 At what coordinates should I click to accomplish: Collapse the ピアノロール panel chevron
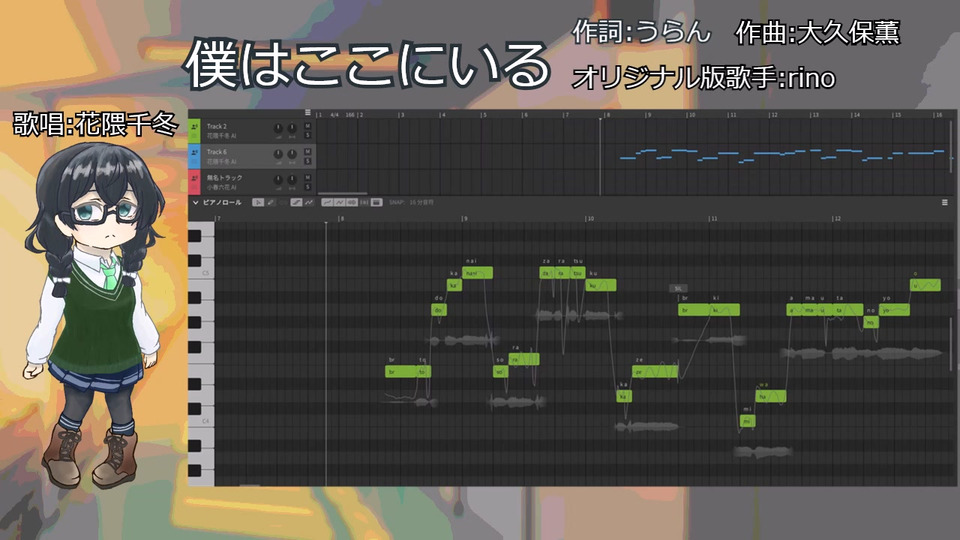195,203
